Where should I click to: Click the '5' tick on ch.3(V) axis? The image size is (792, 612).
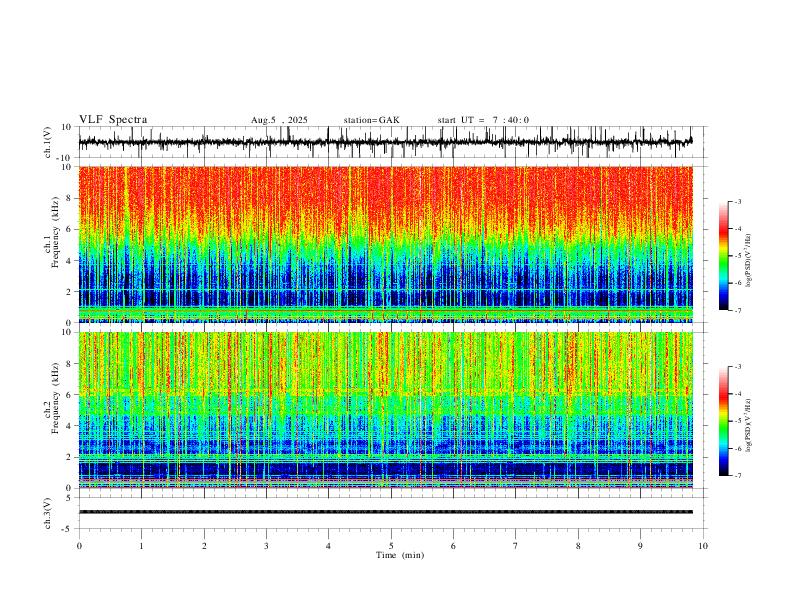(x=69, y=498)
